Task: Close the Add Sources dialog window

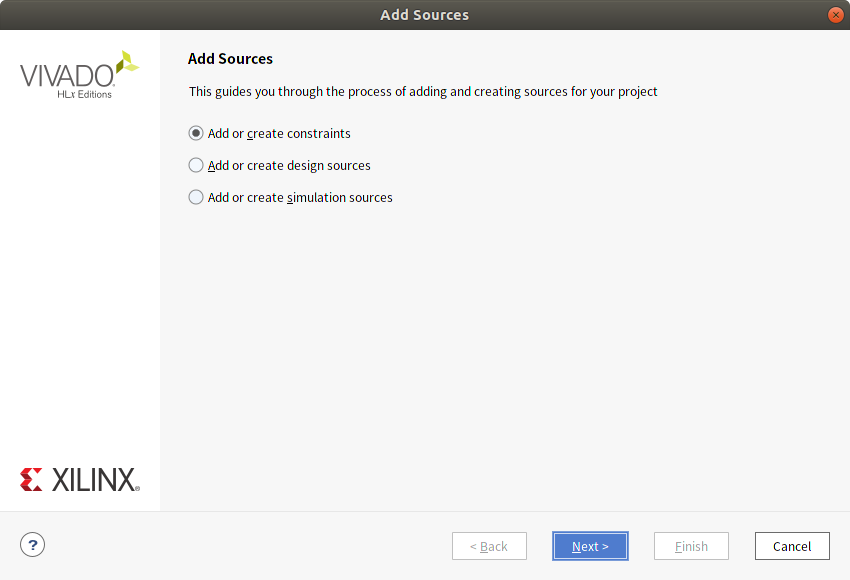Action: (x=835, y=15)
